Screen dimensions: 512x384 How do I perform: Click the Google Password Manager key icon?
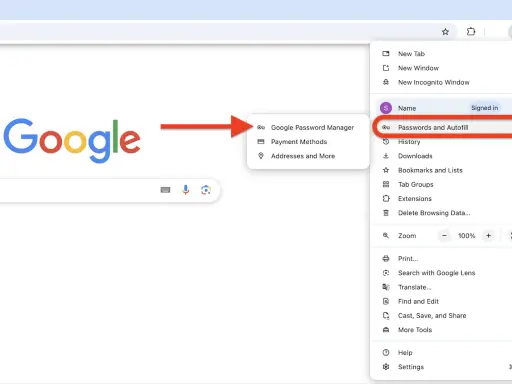261,127
